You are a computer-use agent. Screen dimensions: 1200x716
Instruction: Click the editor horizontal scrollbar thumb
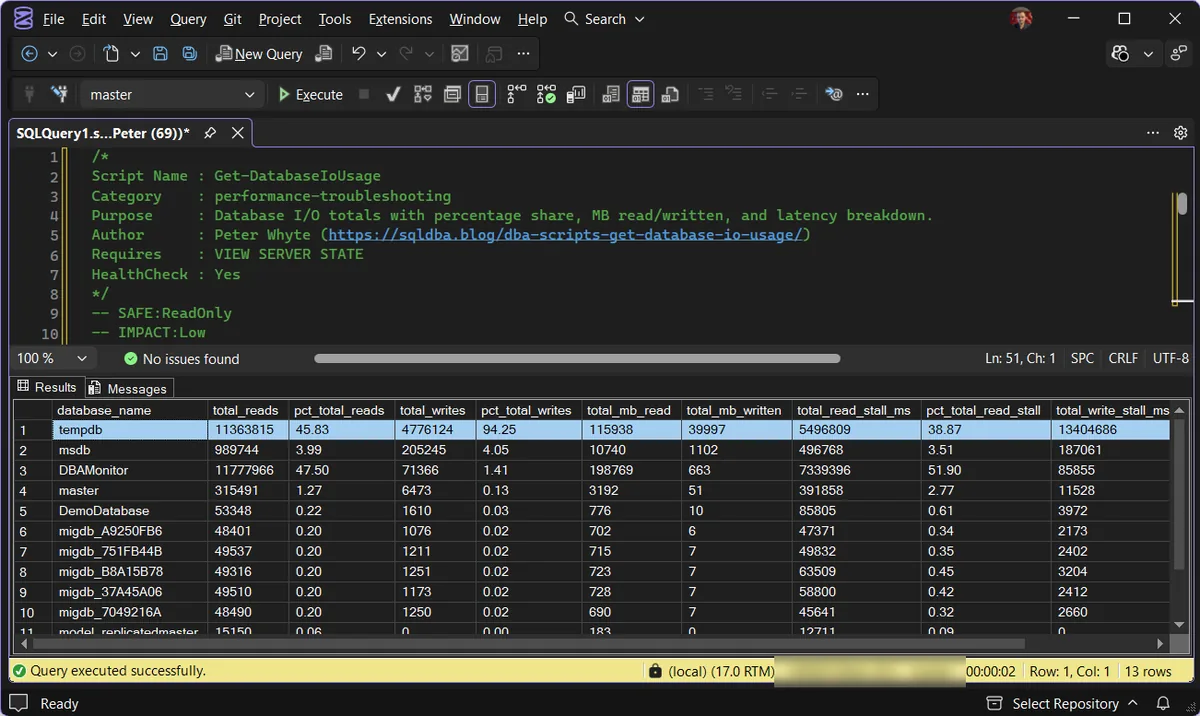point(577,358)
